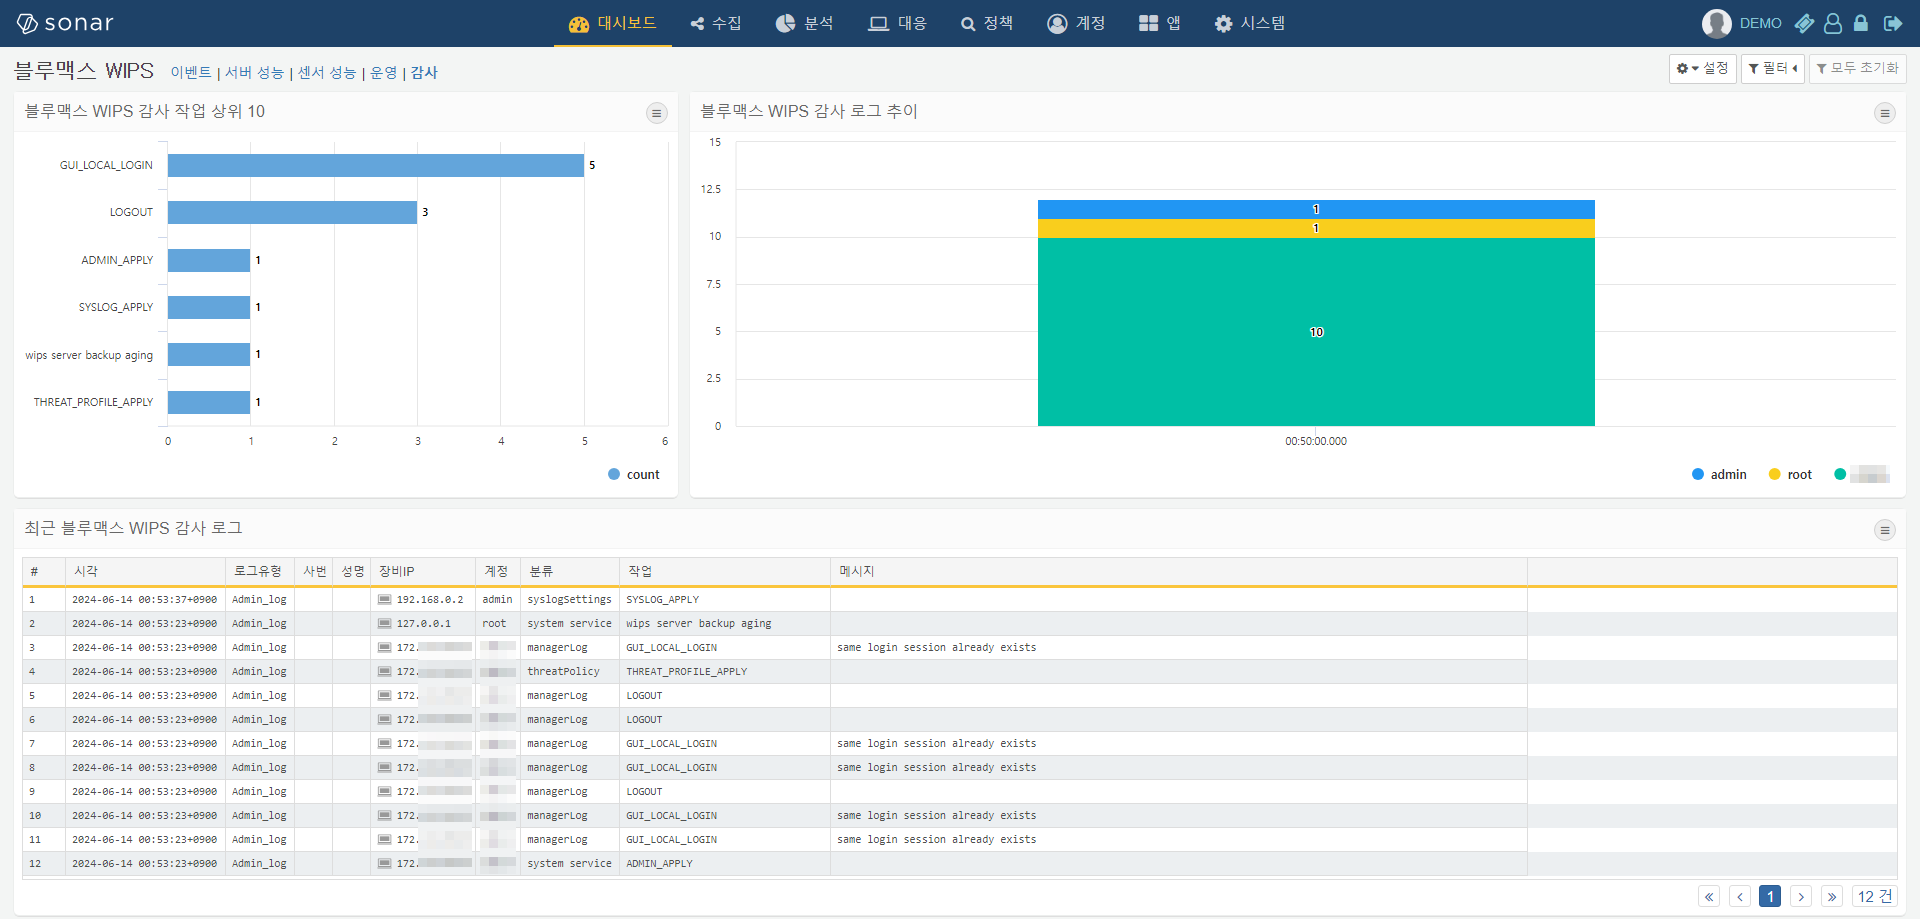Toggle count legend in bar chart

(x=634, y=475)
